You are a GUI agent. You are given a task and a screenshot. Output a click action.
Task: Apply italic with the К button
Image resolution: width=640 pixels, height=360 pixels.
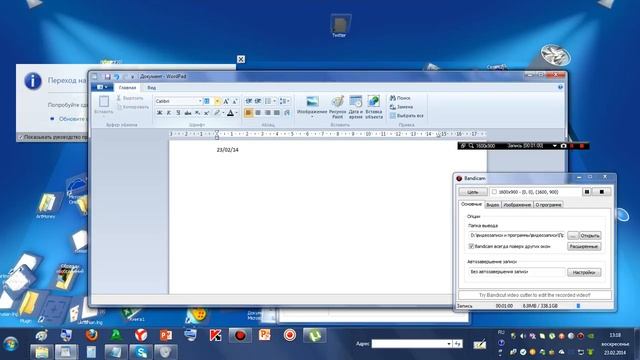tap(169, 113)
